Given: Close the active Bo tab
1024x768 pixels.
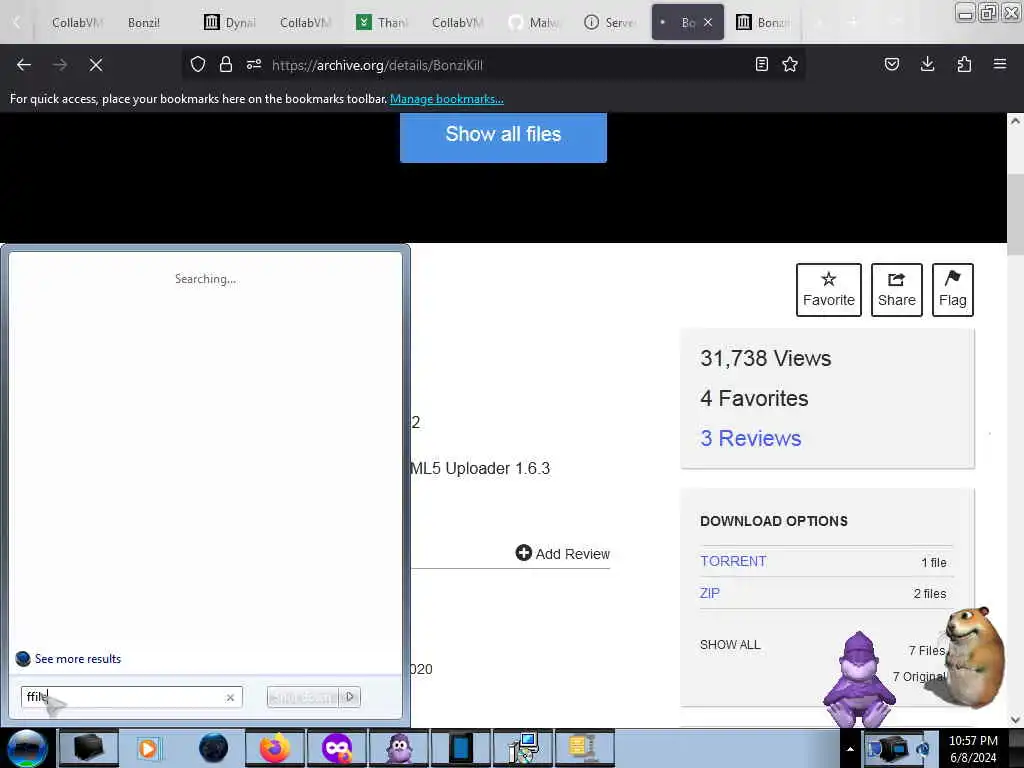Looking at the screenshot, I should [708, 23].
